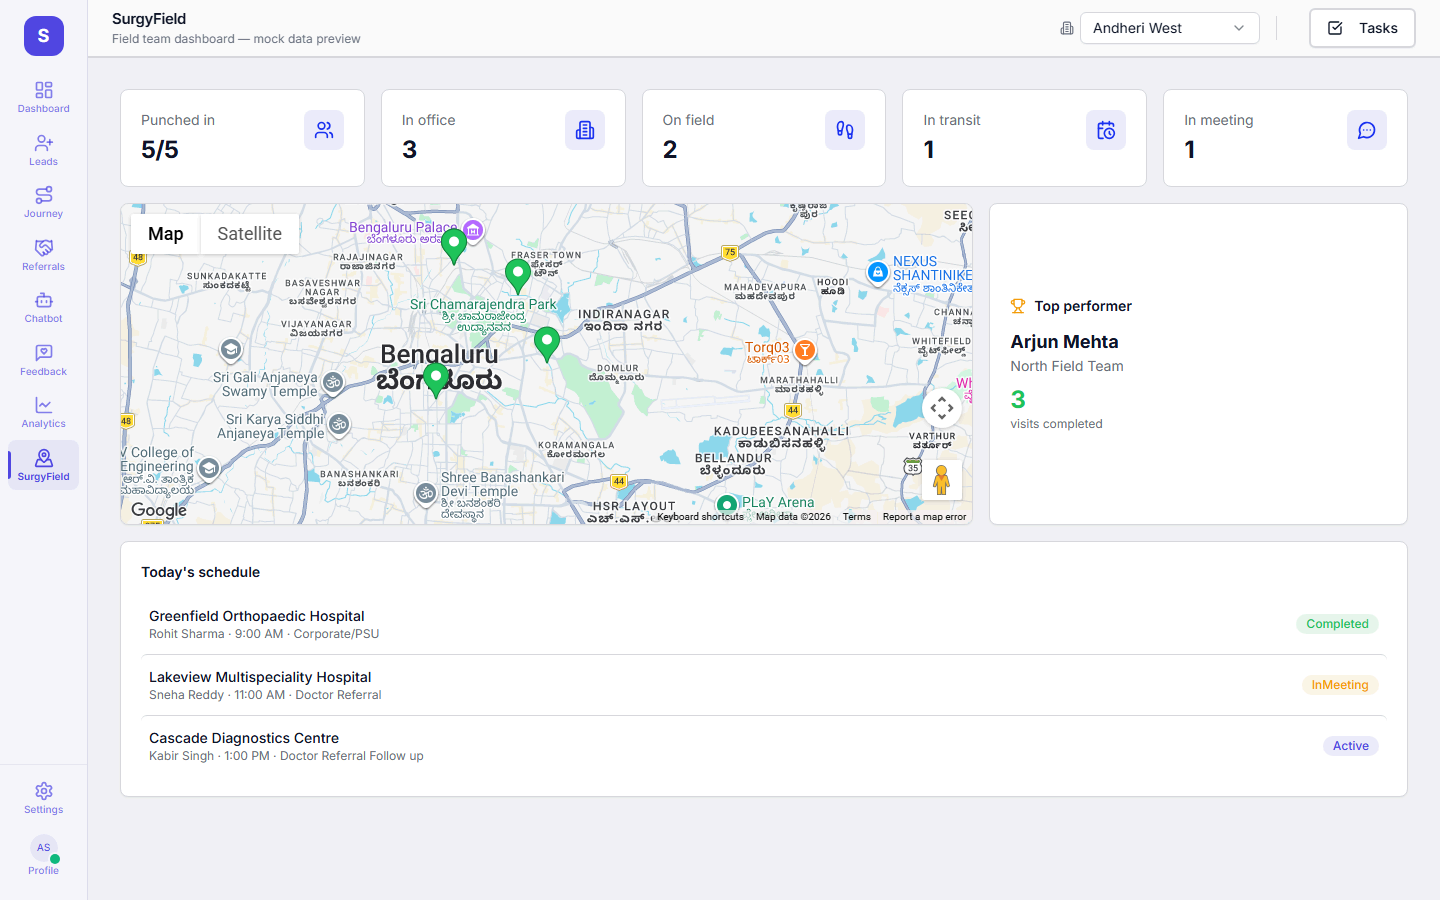Open the Leads sidebar item
This screenshot has height=900, width=1440.
point(43,150)
